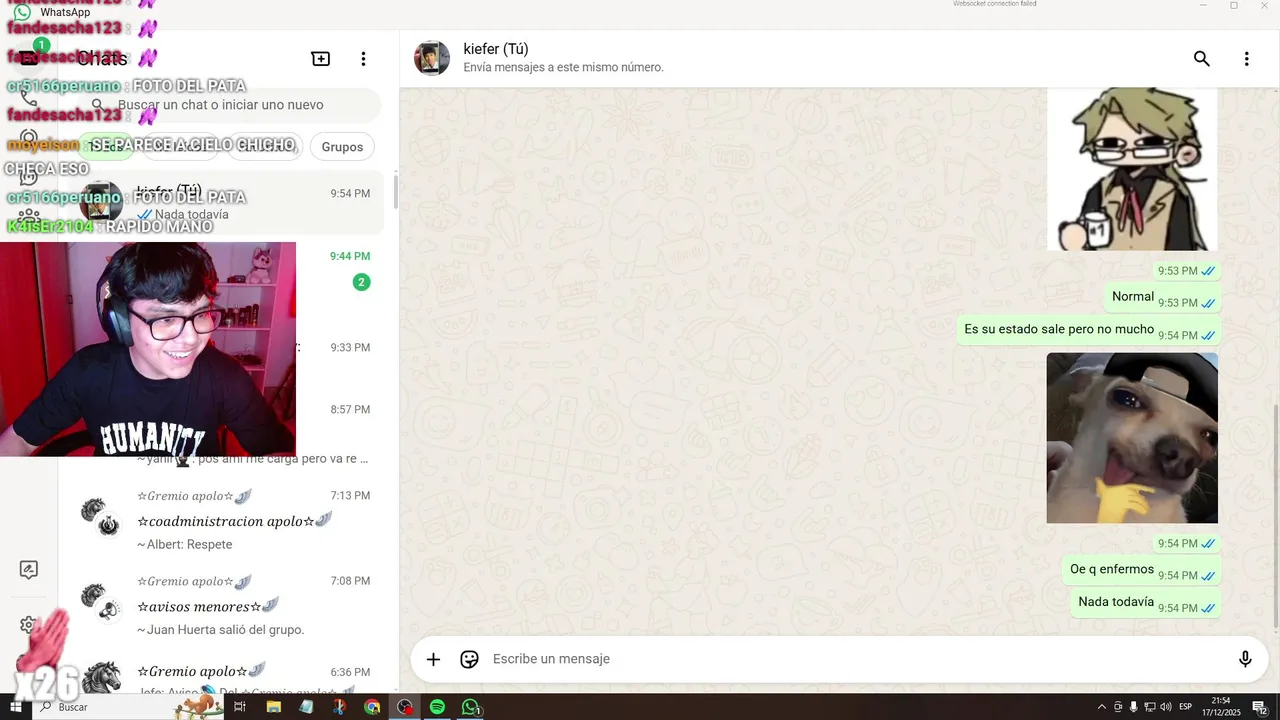This screenshot has height=720, width=1280.
Task: Launch File Explorer from the taskbar
Action: pos(273,707)
